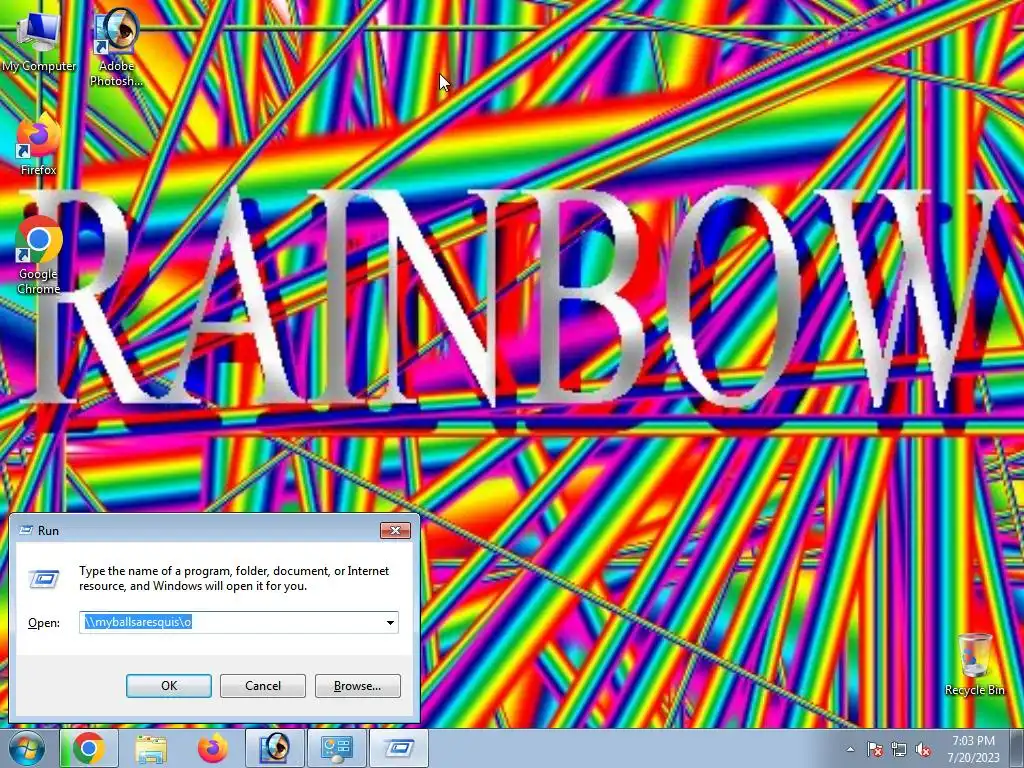Open the My Computer desktop icon
This screenshot has height=768, width=1024.
[x=38, y=40]
